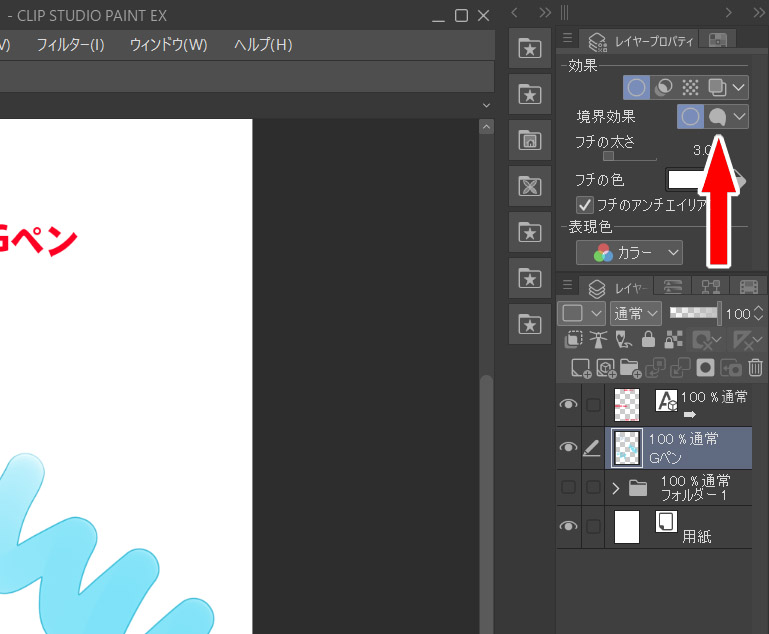This screenshot has height=634, width=769.
Task: Click the New raster layer icon
Action: [x=580, y=368]
